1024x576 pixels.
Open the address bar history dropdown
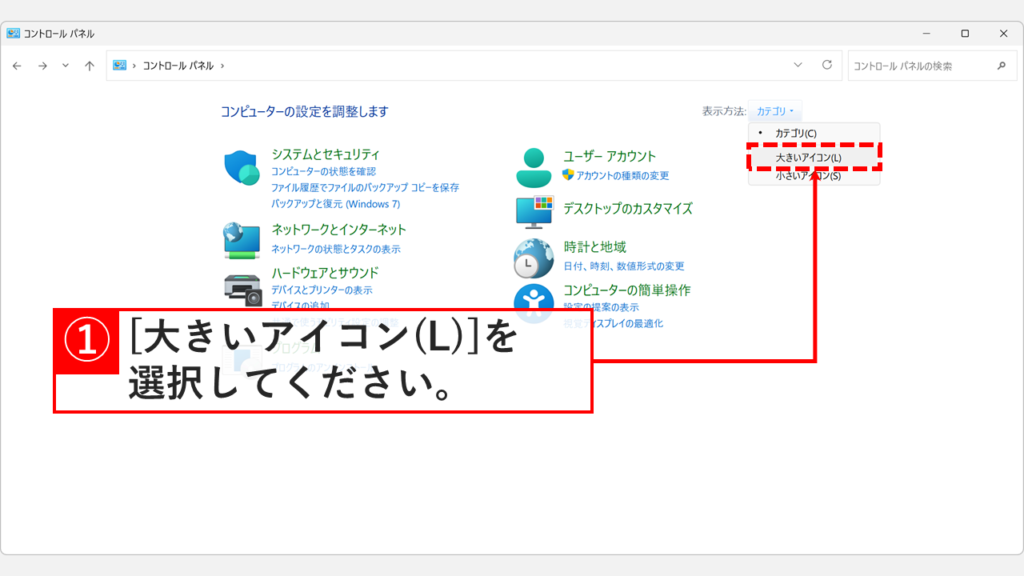point(797,65)
